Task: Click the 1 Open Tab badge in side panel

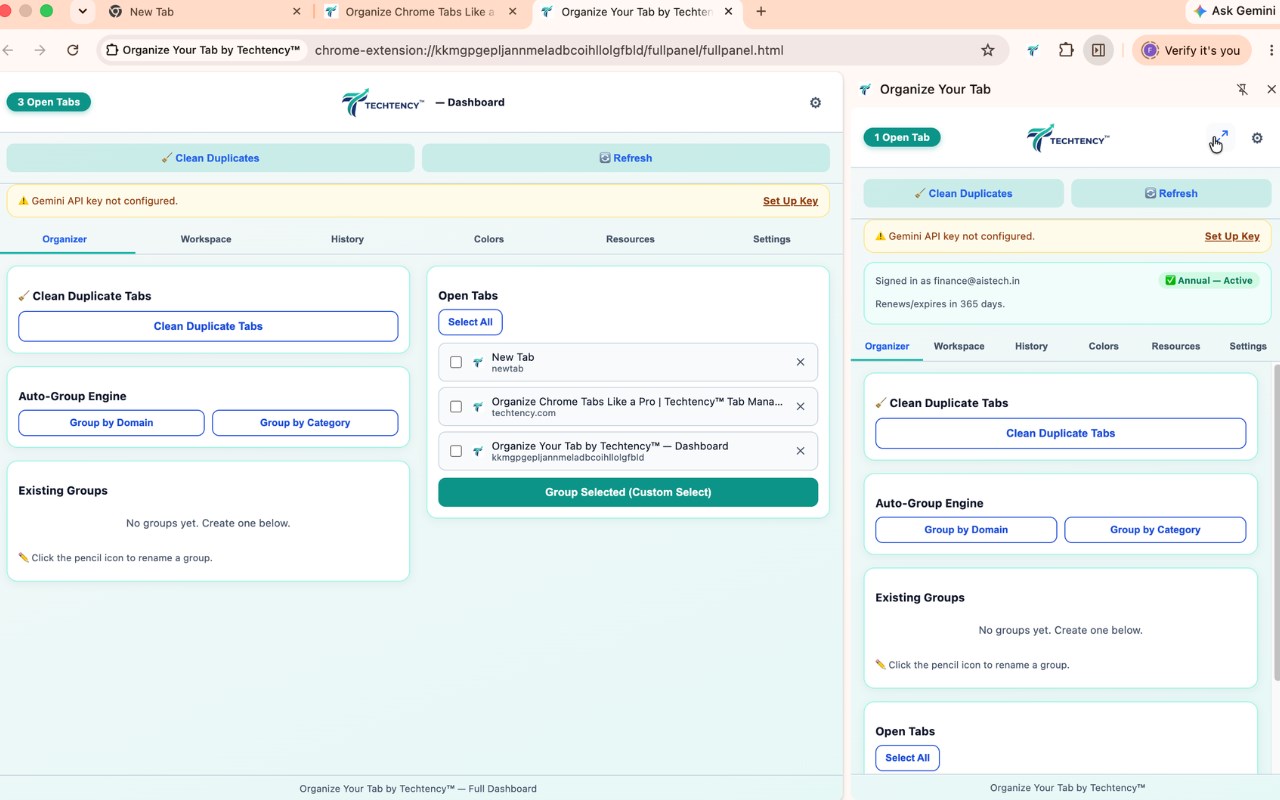Action: pyautogui.click(x=902, y=138)
